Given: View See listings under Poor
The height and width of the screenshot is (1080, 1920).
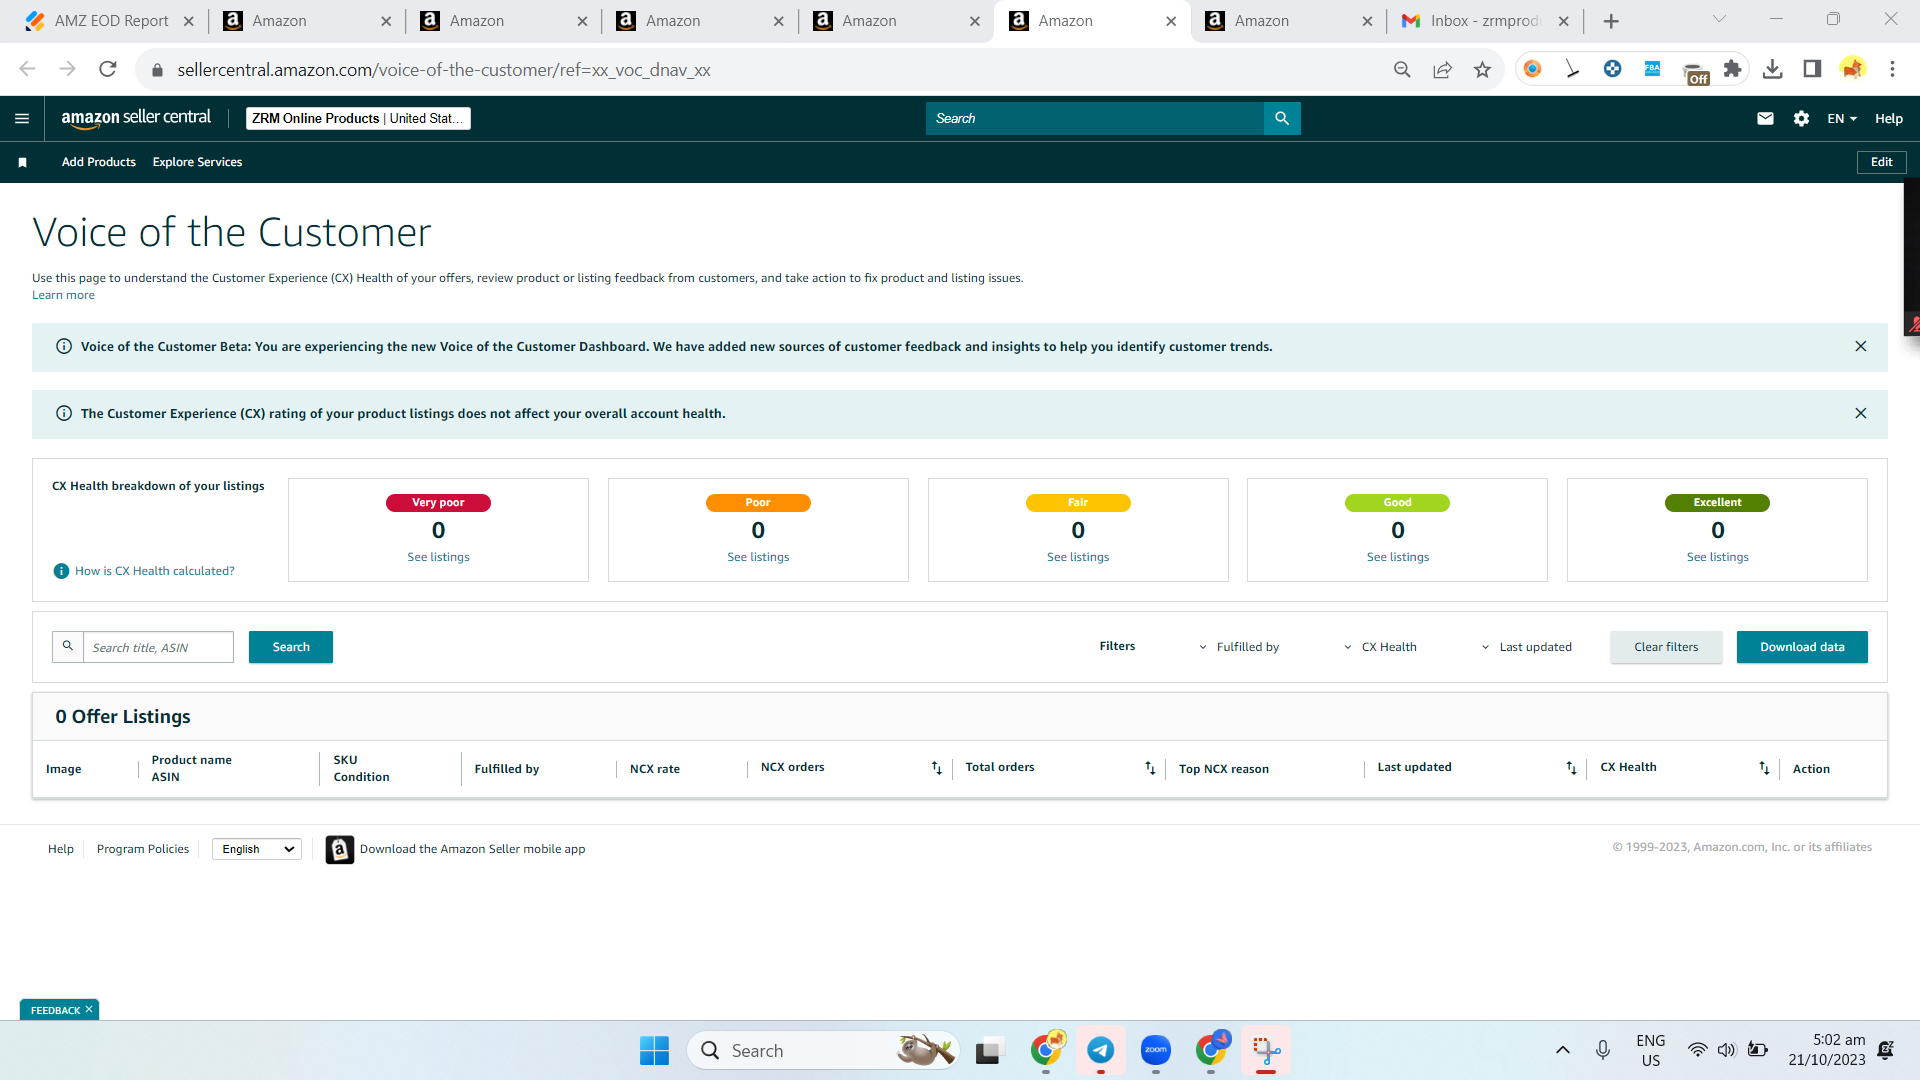Looking at the screenshot, I should pyautogui.click(x=758, y=557).
